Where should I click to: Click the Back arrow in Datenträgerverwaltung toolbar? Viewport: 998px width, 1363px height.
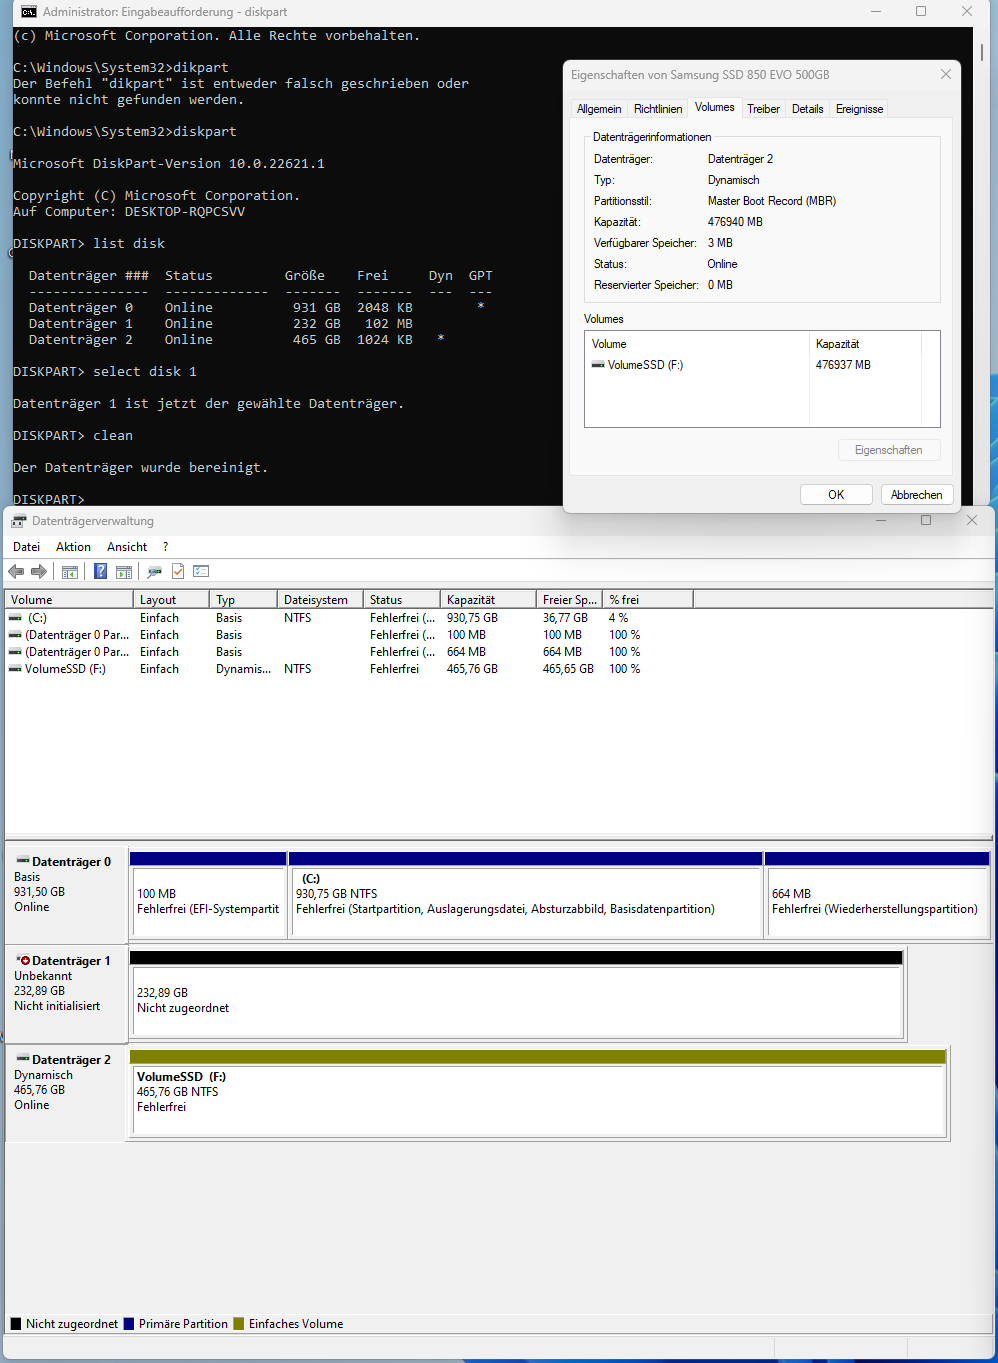pos(16,572)
